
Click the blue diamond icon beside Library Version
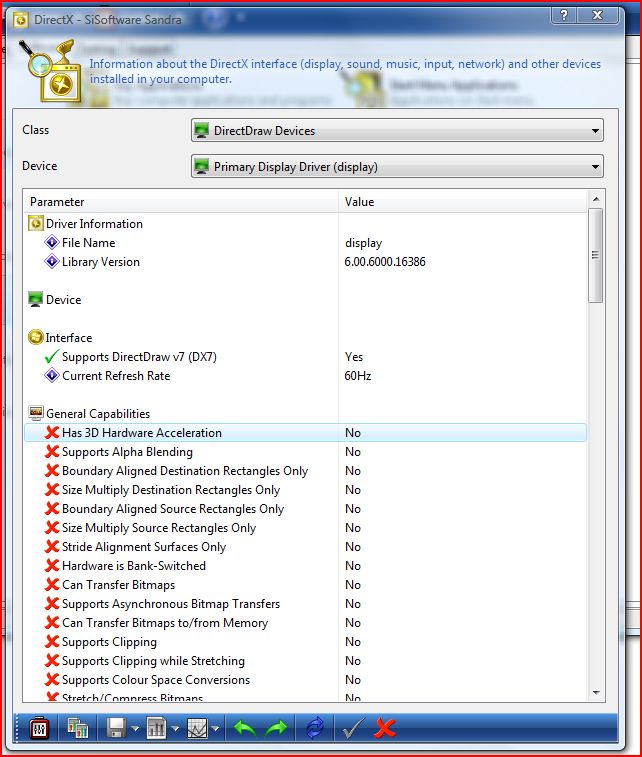coord(52,261)
